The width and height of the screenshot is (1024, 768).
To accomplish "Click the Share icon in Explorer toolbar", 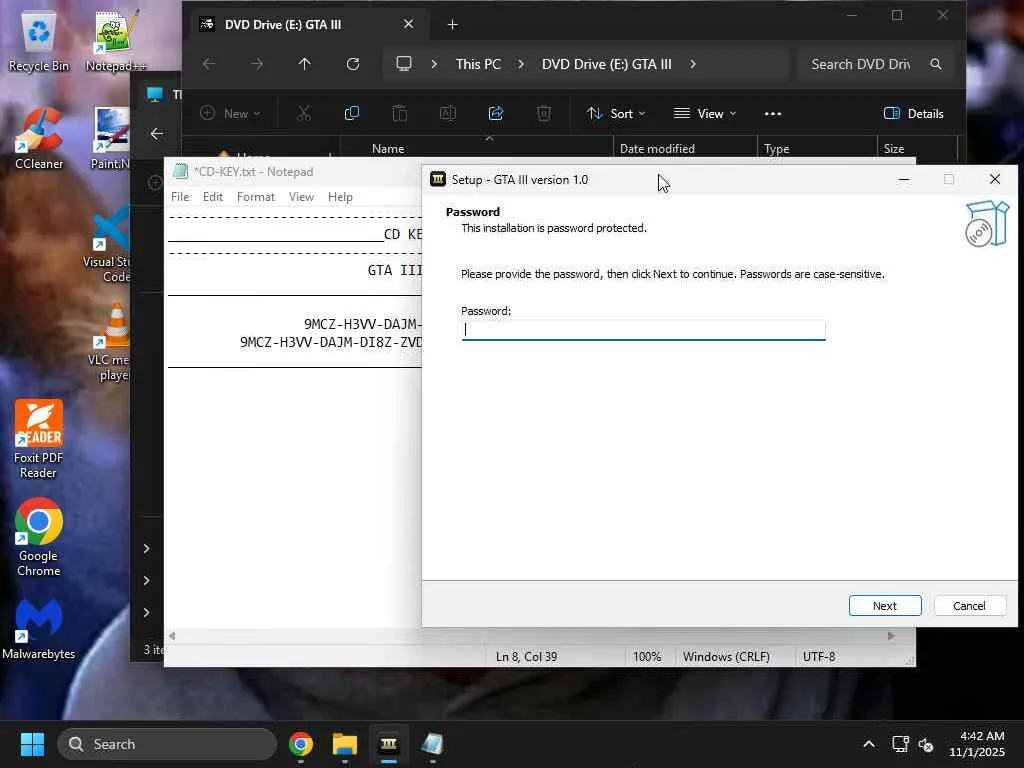I will click(x=496, y=113).
